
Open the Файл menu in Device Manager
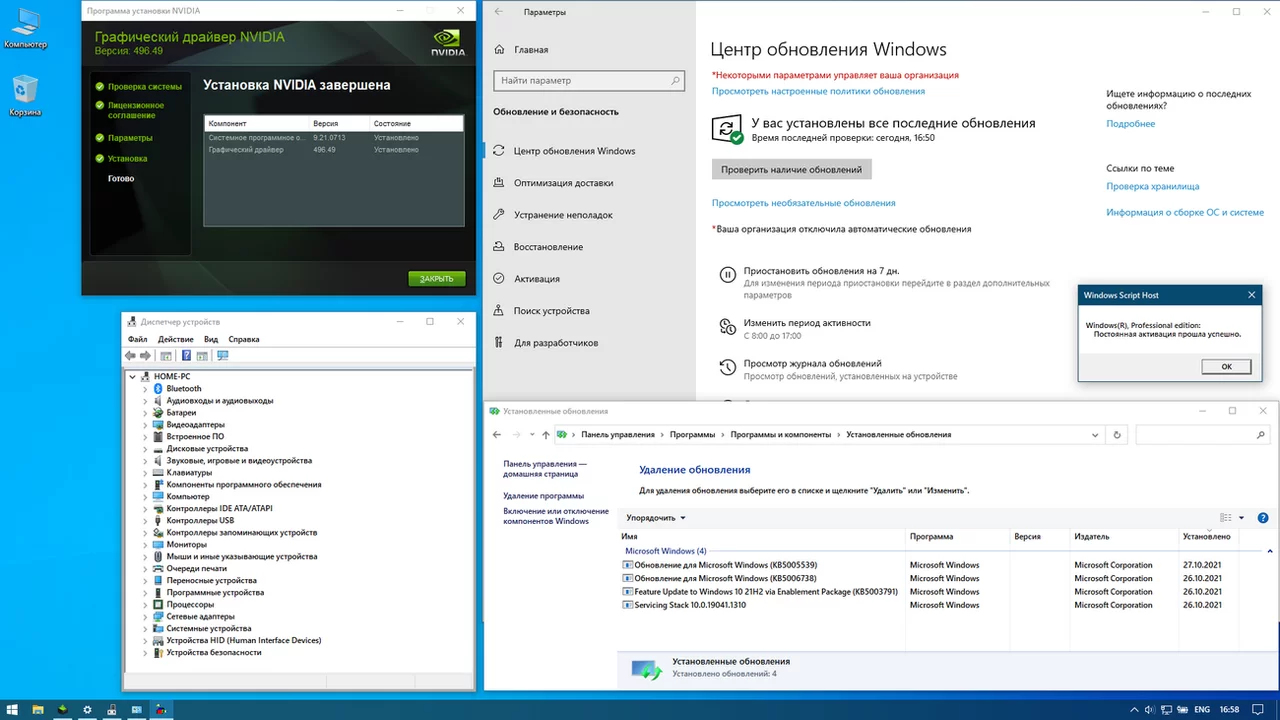click(x=137, y=339)
